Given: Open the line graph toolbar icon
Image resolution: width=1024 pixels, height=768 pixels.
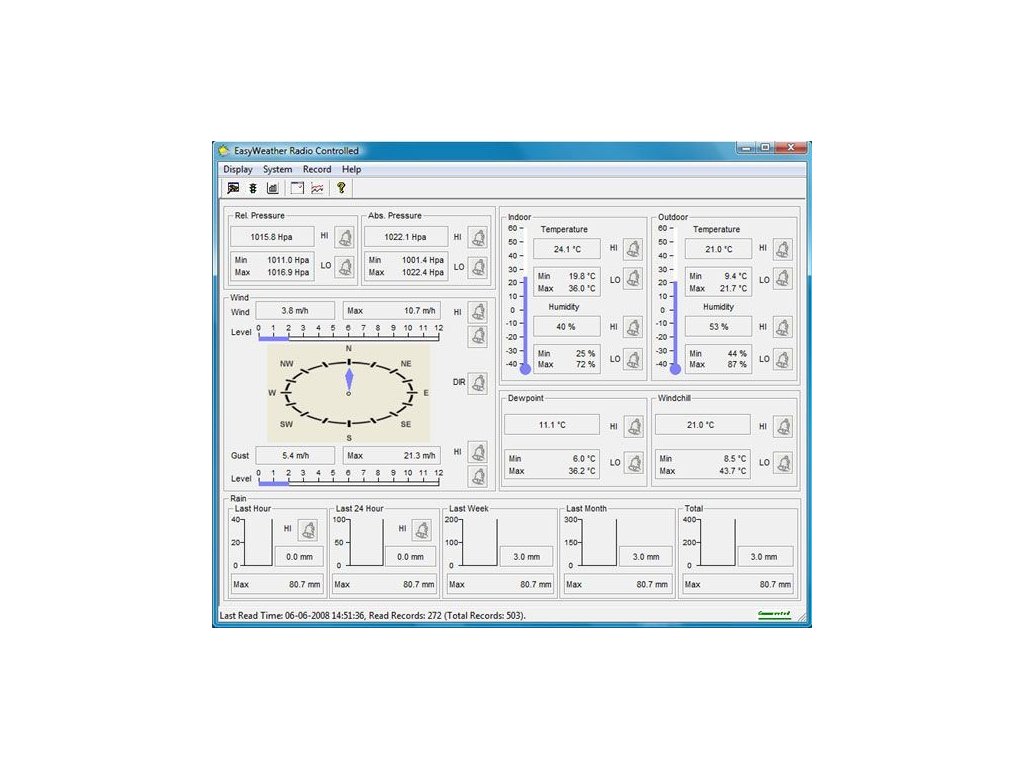Looking at the screenshot, I should (317, 187).
